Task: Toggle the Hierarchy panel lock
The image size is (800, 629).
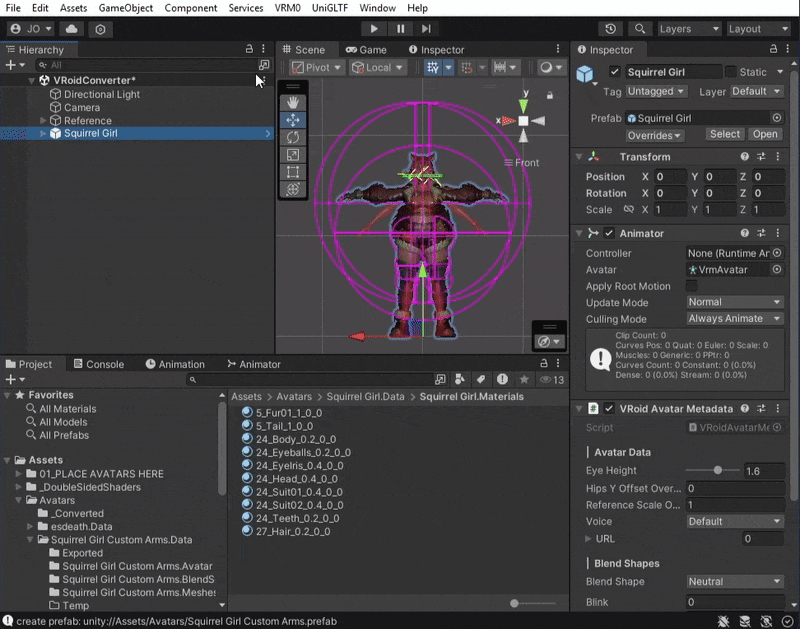Action: 249,49
